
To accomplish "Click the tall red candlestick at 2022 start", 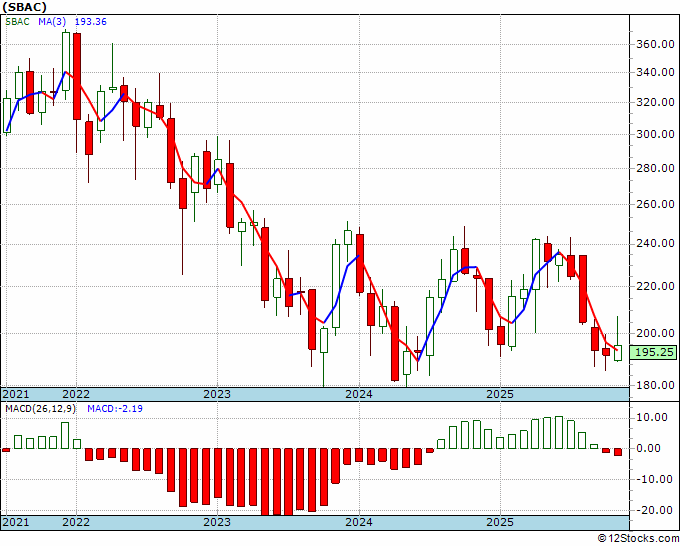I will tap(77, 76).
